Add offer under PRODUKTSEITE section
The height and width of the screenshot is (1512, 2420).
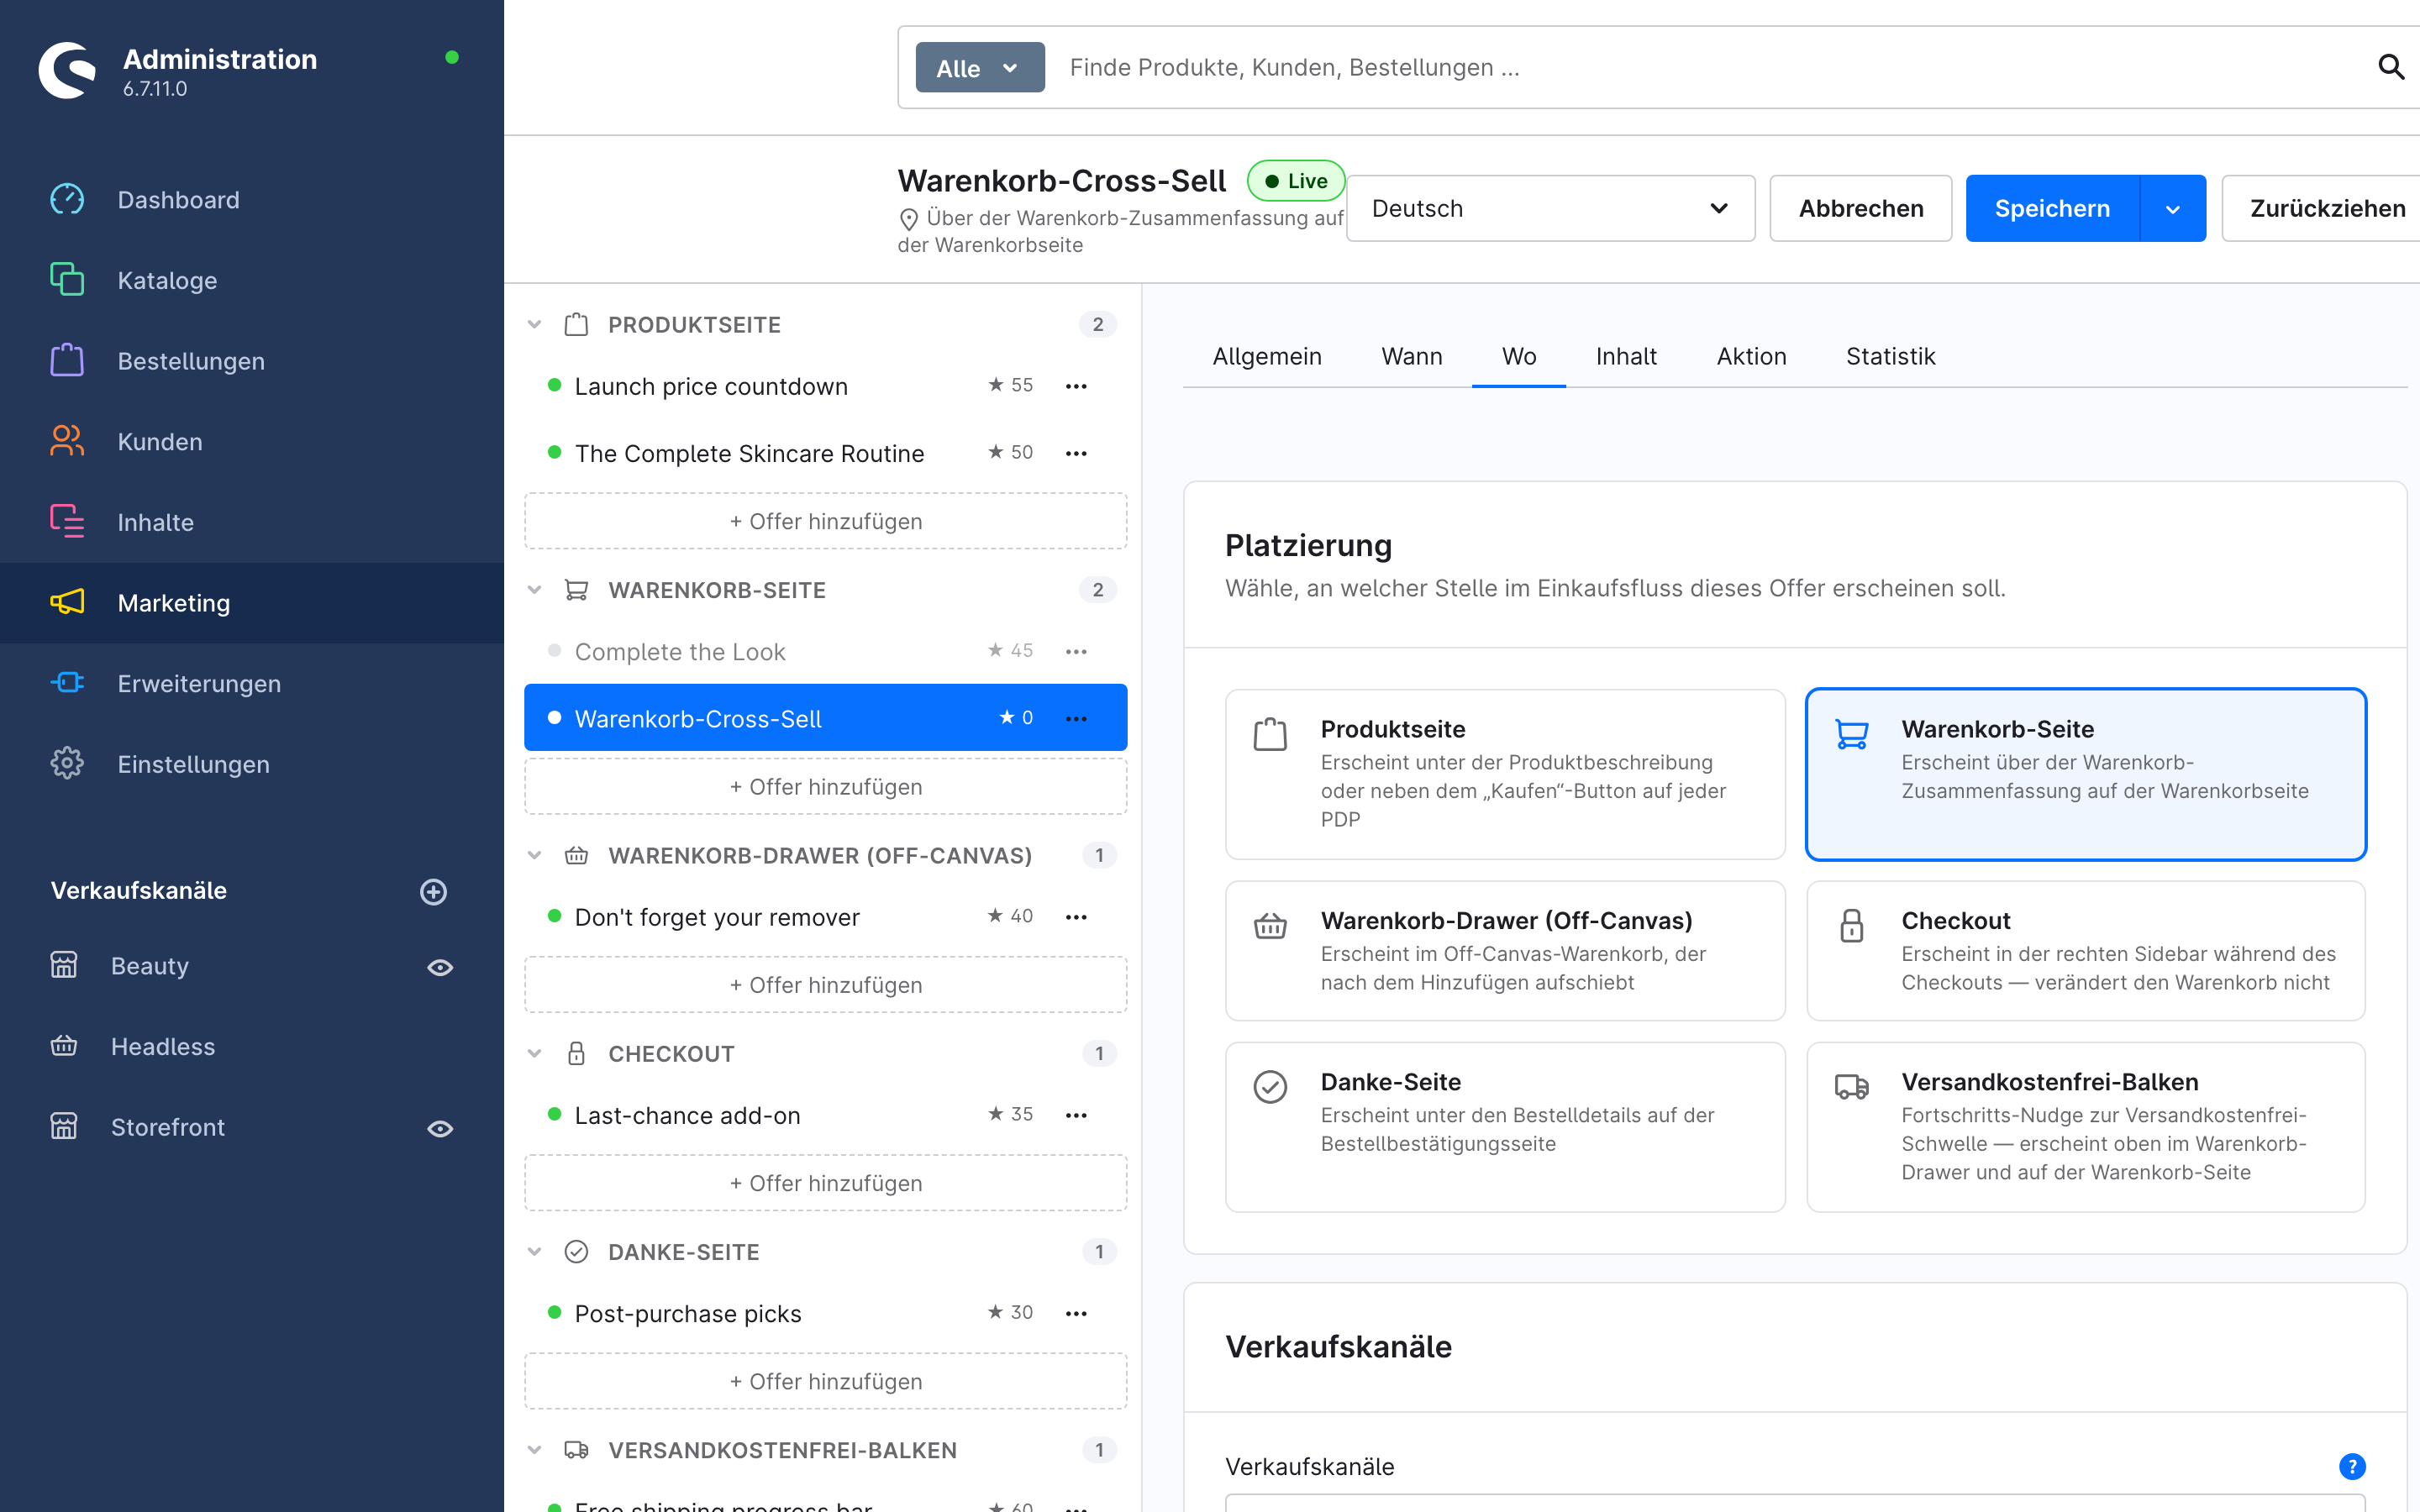click(x=825, y=521)
